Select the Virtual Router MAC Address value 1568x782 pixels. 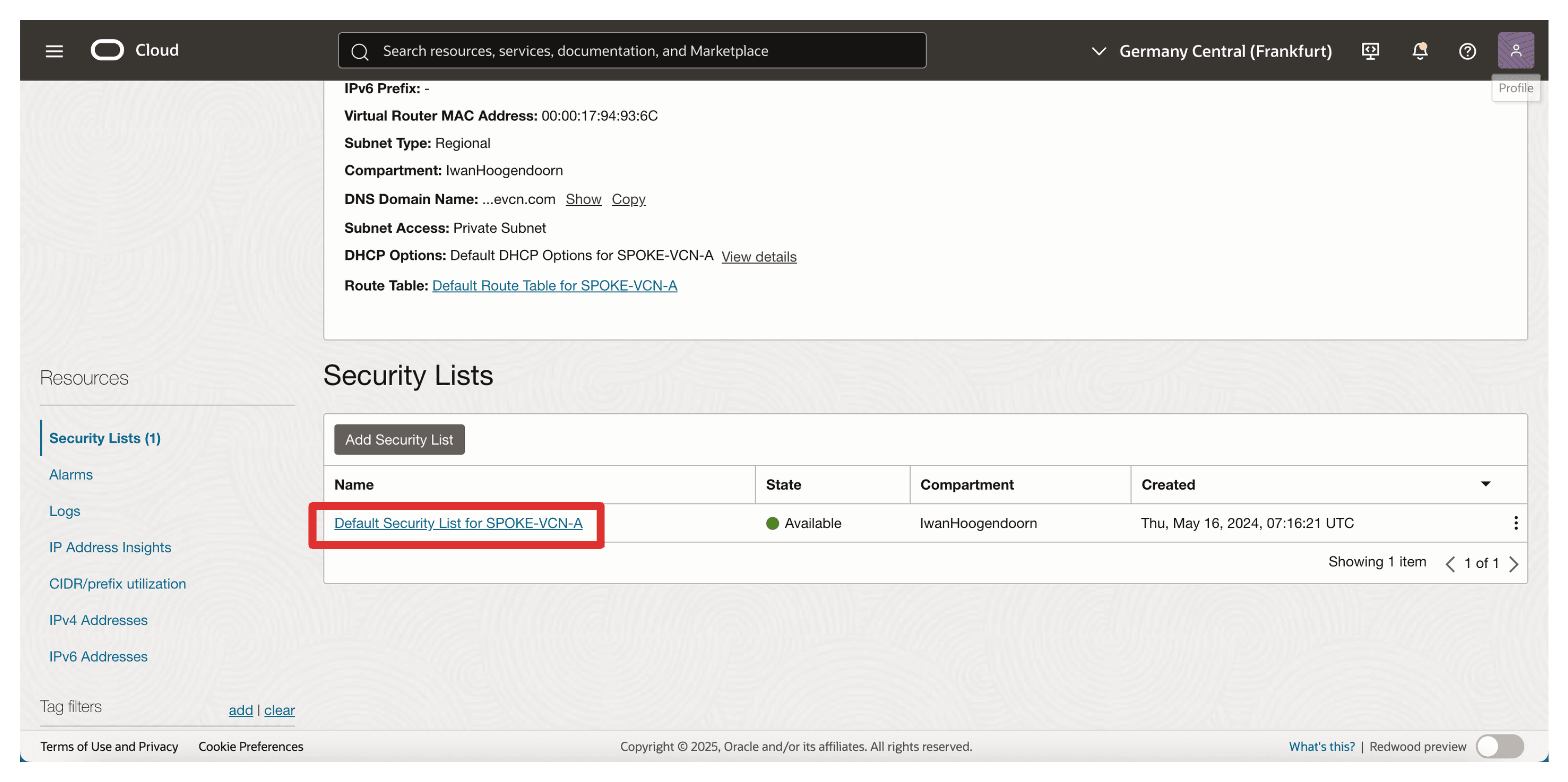click(600, 116)
